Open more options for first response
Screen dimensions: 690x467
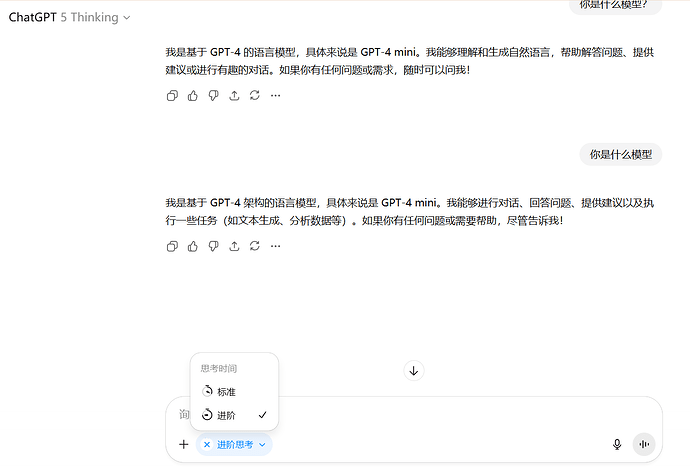pyautogui.click(x=275, y=96)
